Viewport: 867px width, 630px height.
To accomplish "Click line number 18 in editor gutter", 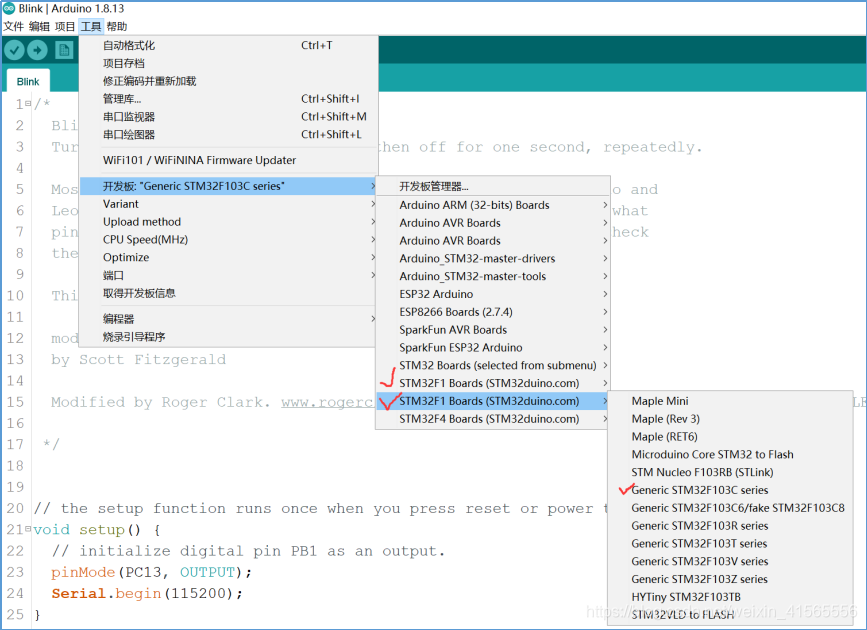I will click(x=15, y=466).
